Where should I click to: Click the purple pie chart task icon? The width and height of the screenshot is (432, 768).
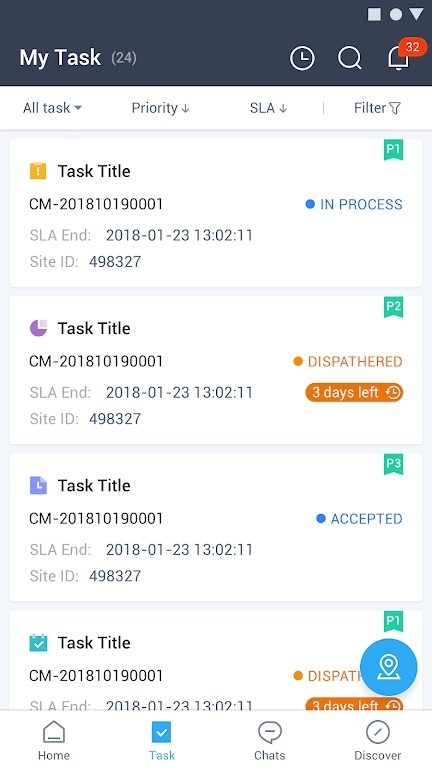pyautogui.click(x=38, y=328)
